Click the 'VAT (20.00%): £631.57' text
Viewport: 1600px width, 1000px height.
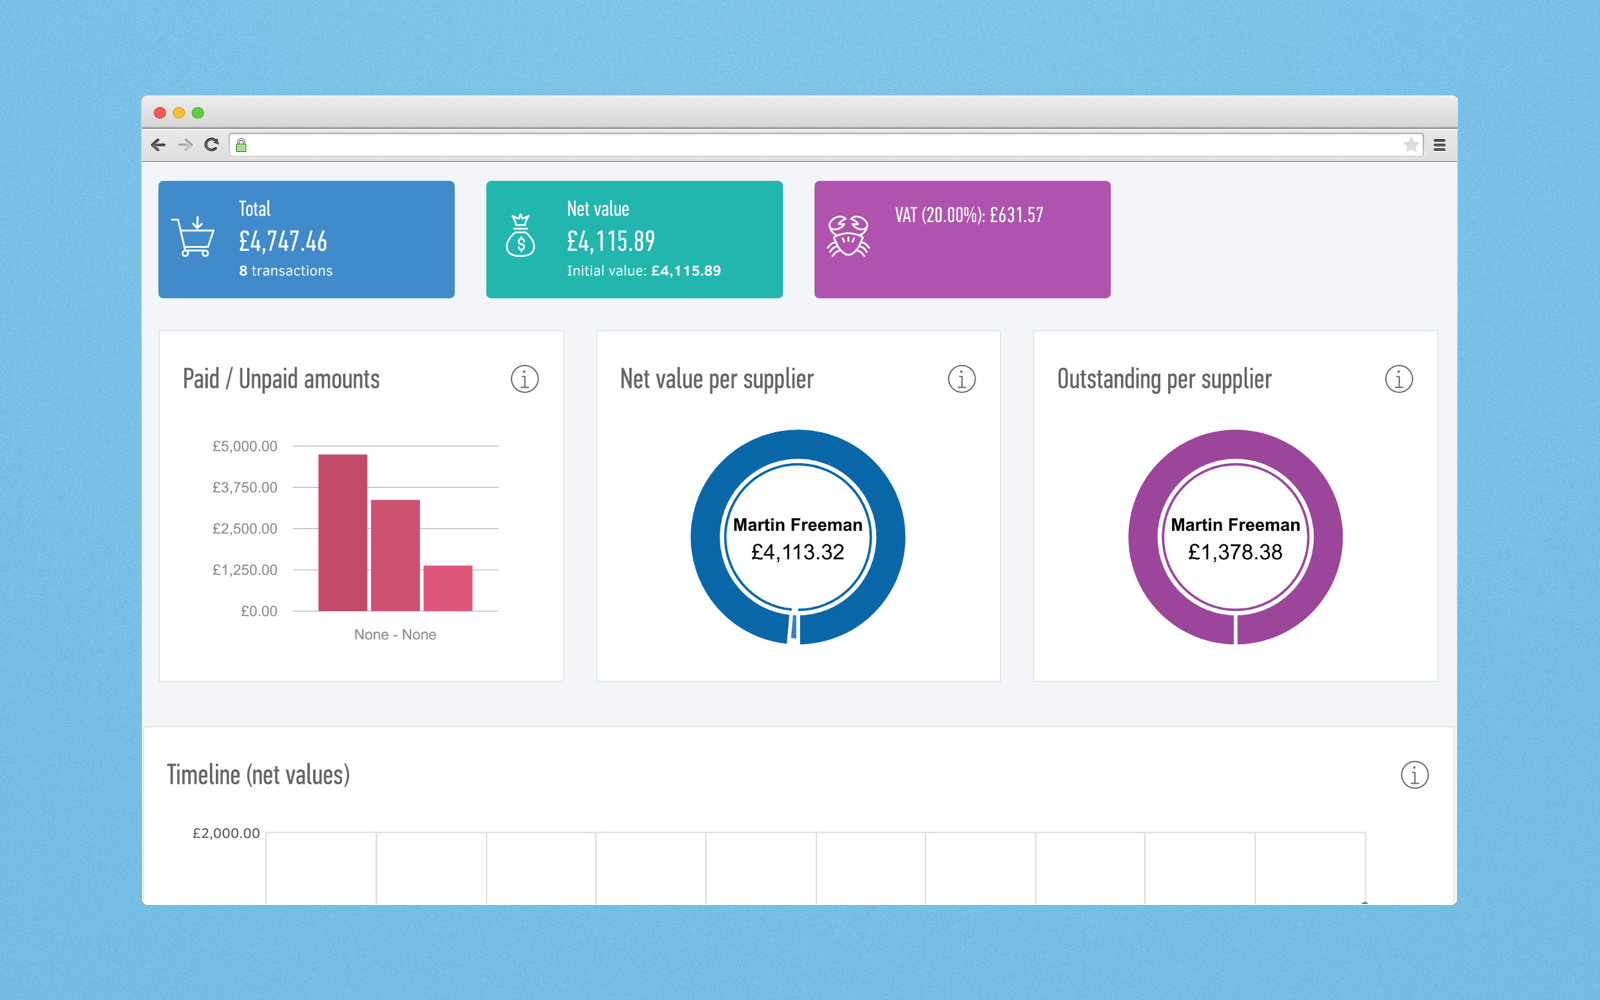[969, 215]
